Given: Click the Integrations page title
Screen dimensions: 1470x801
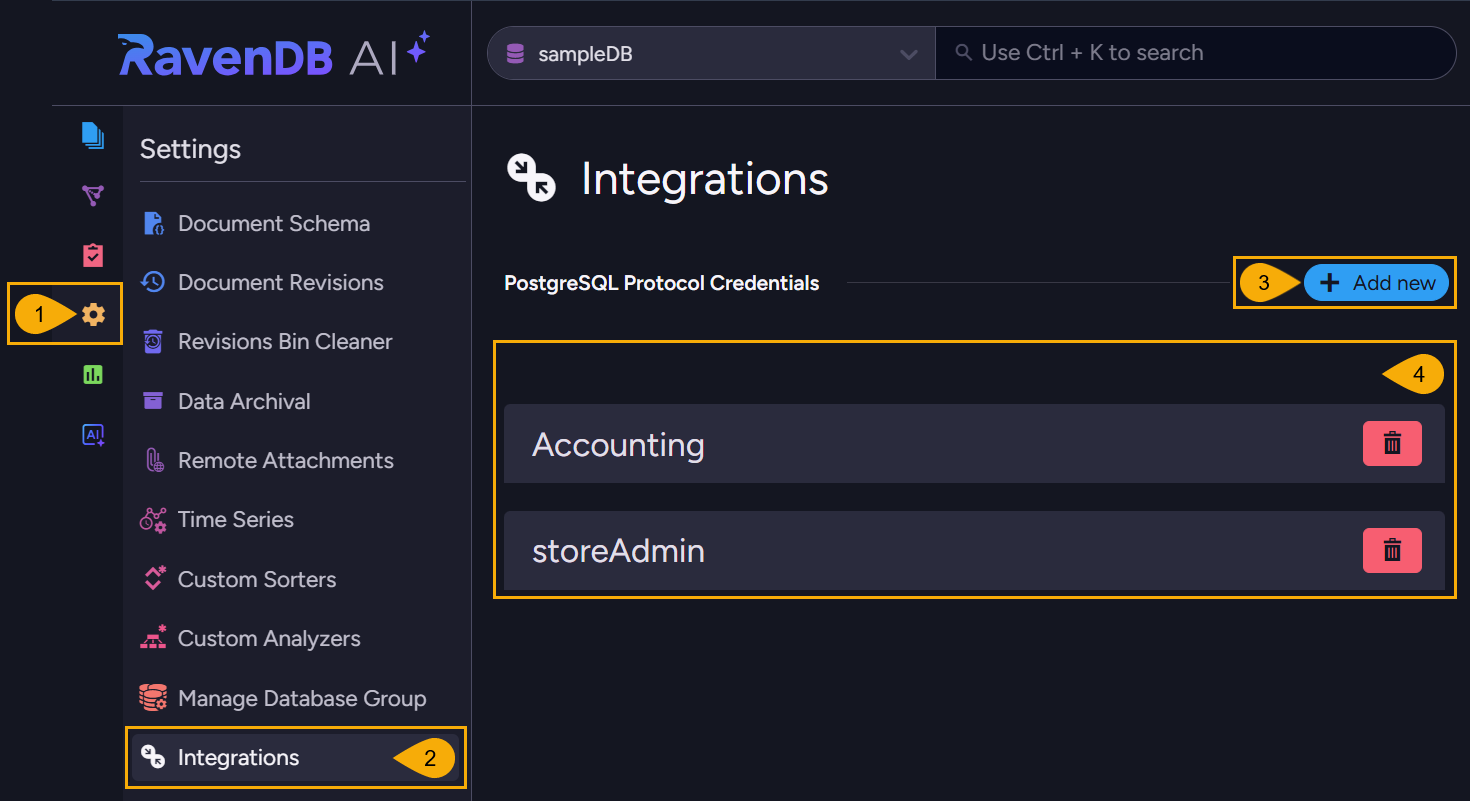Looking at the screenshot, I should pos(705,179).
